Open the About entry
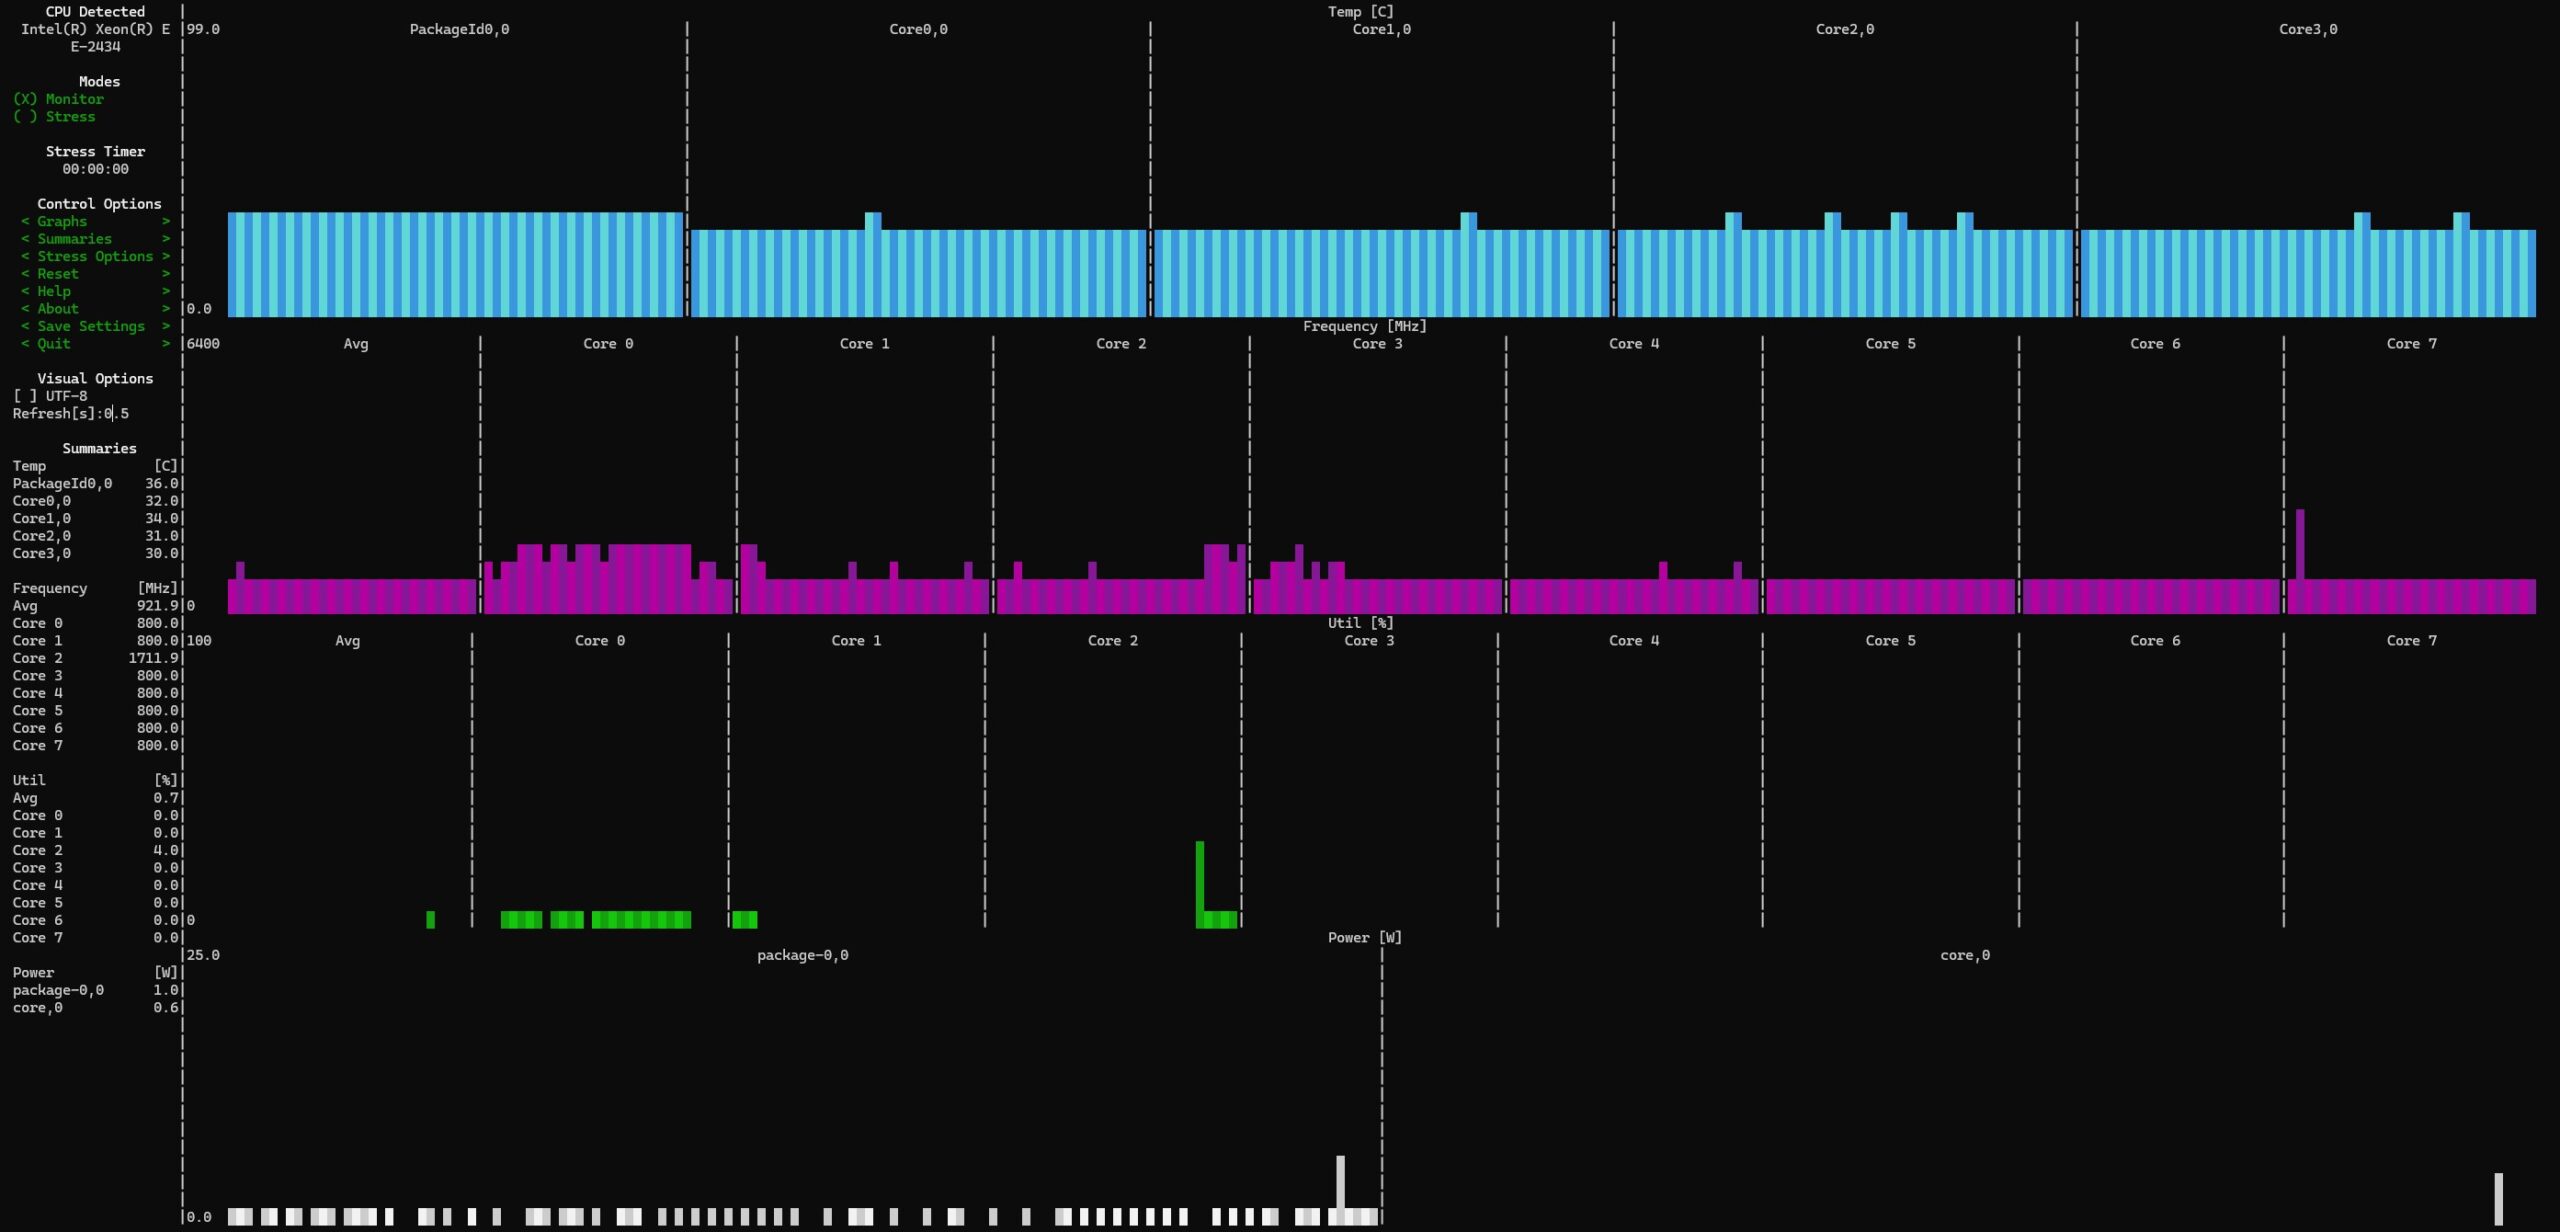This screenshot has width=2560, height=1232. [x=58, y=309]
